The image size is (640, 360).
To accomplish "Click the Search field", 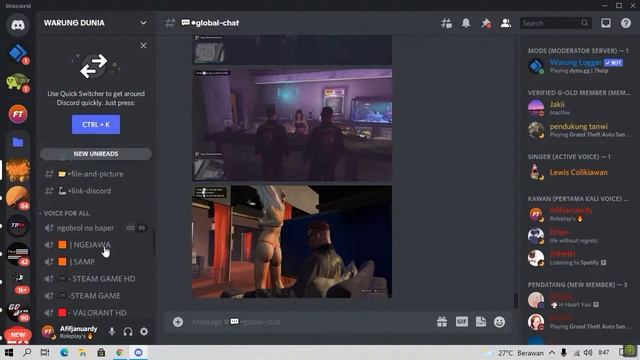I will [x=555, y=23].
